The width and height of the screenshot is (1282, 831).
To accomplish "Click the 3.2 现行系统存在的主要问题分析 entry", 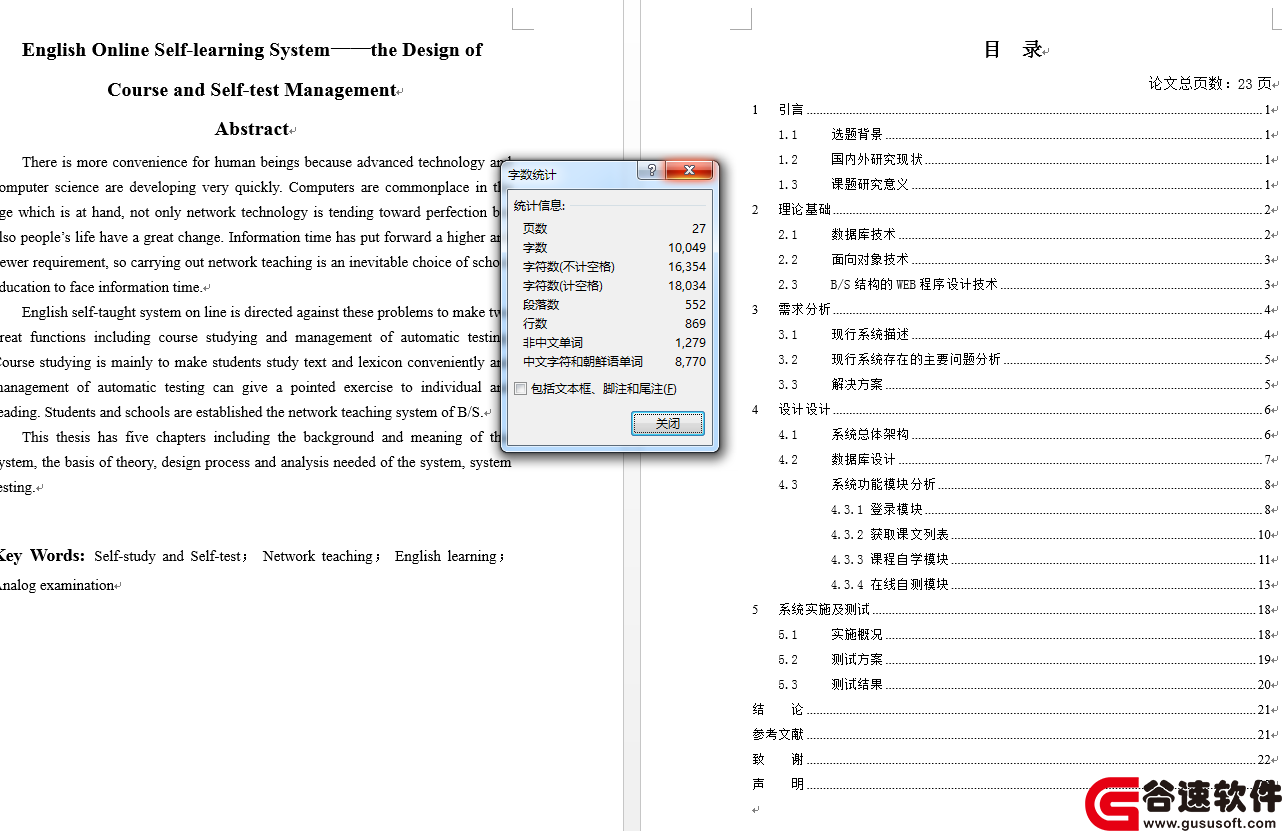I will [x=1025, y=360].
